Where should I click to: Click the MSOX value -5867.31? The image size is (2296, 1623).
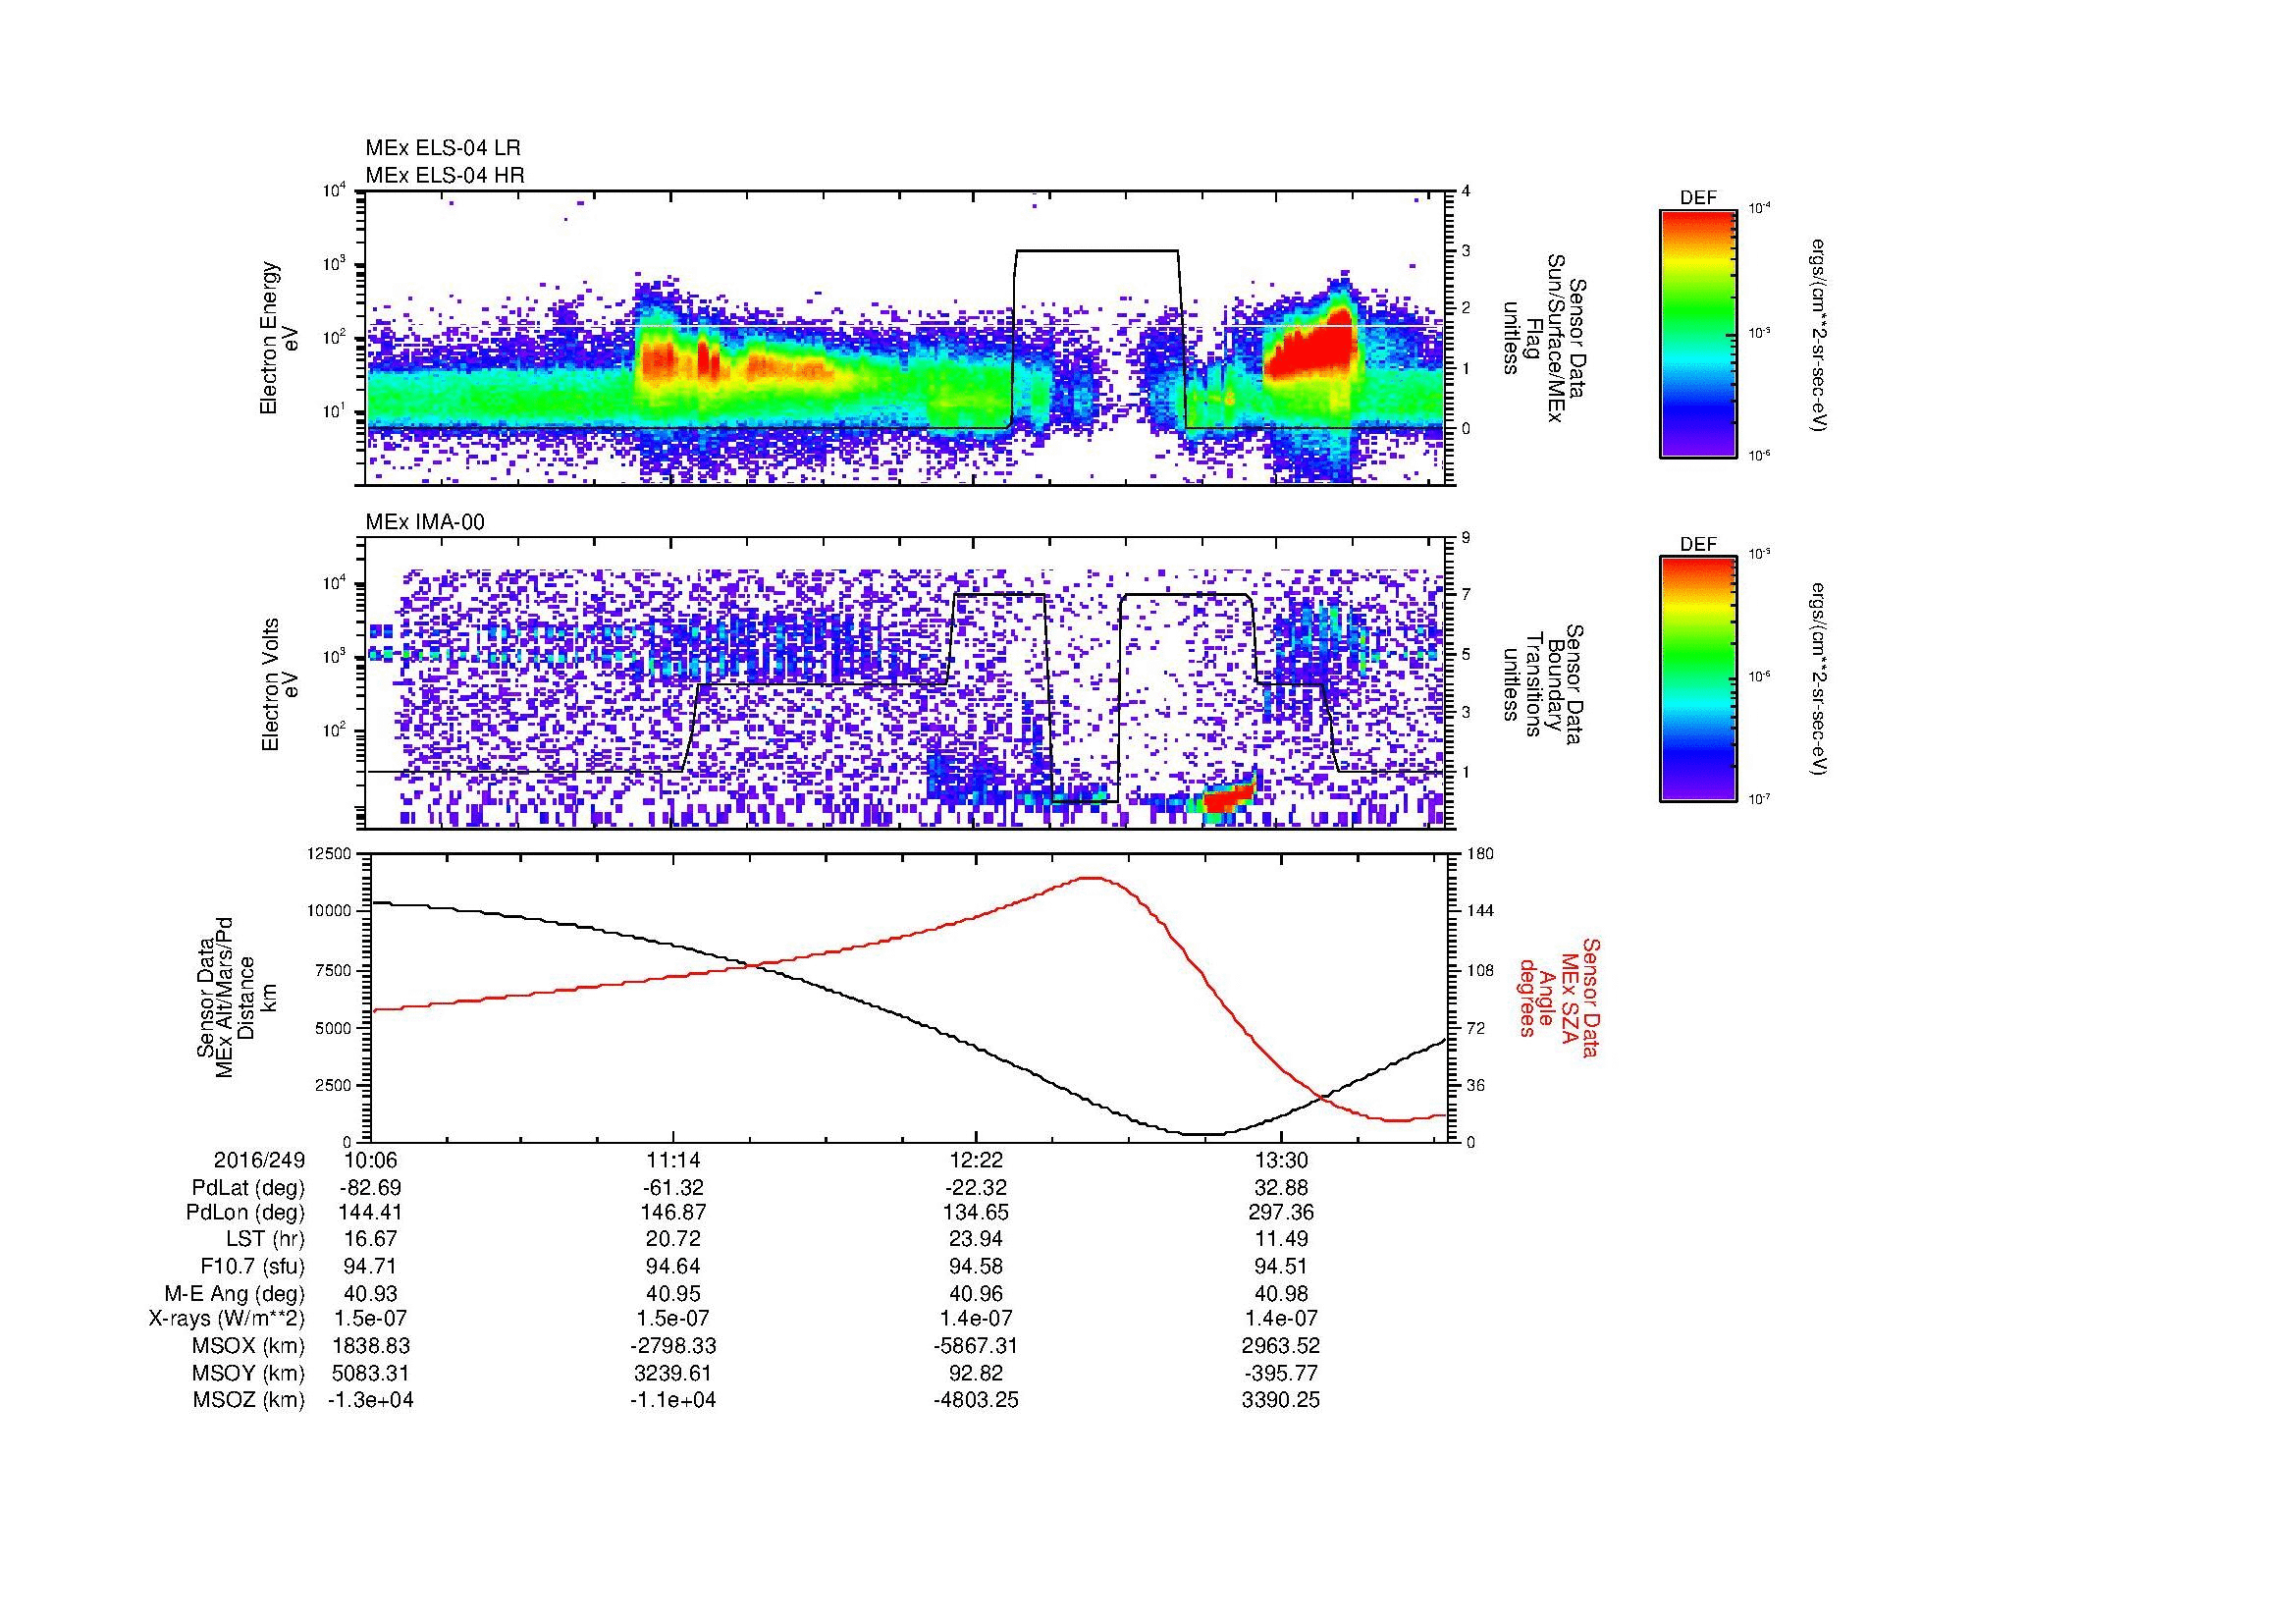975,1346
